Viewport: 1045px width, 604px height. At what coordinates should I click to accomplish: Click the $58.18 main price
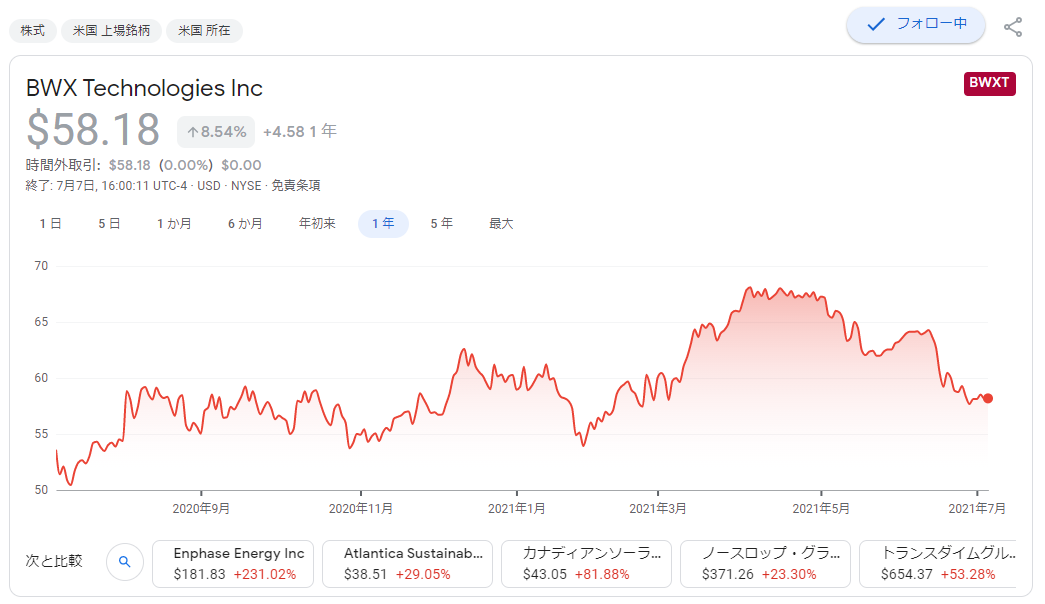pyautogui.click(x=93, y=129)
